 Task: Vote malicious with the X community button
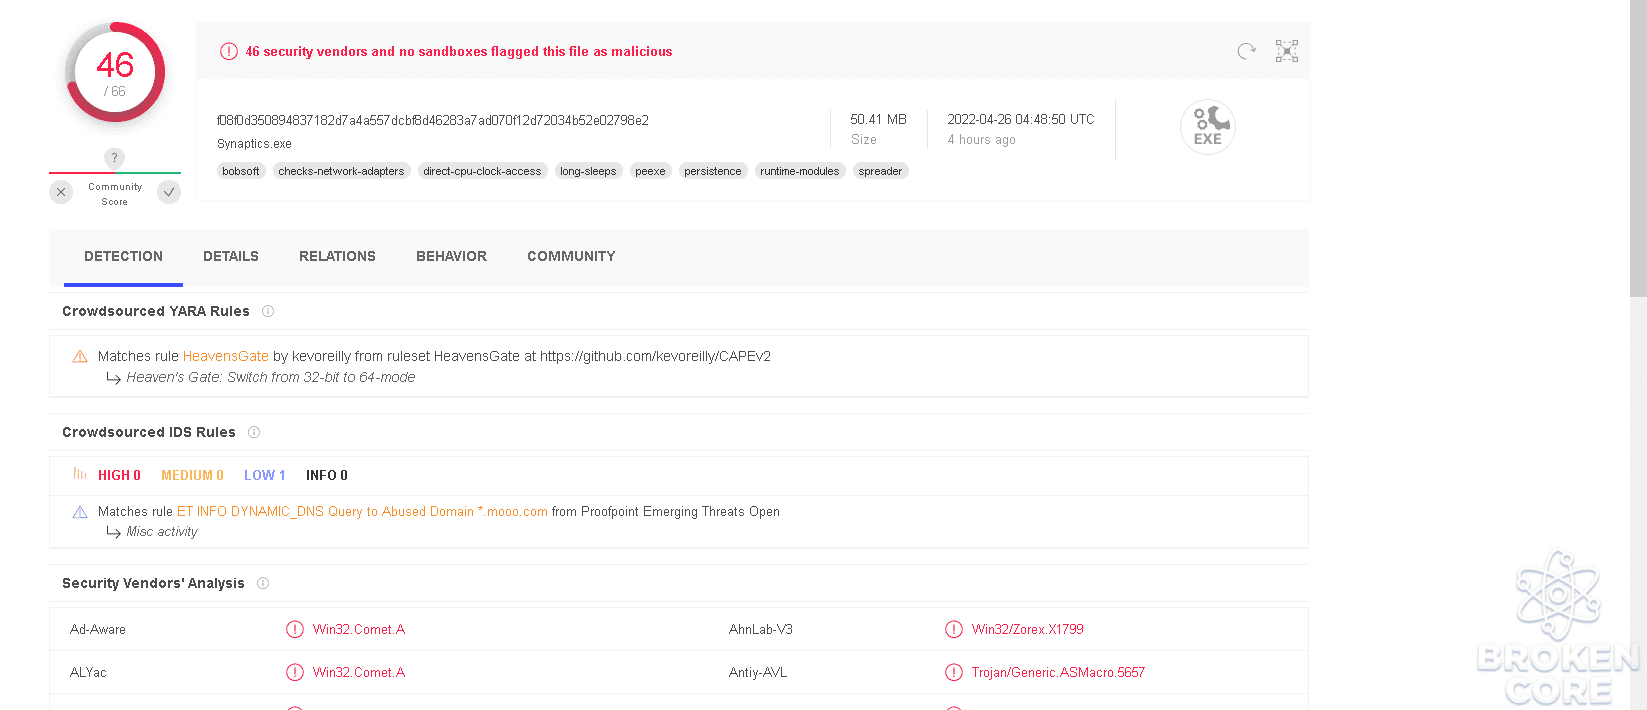point(61,192)
